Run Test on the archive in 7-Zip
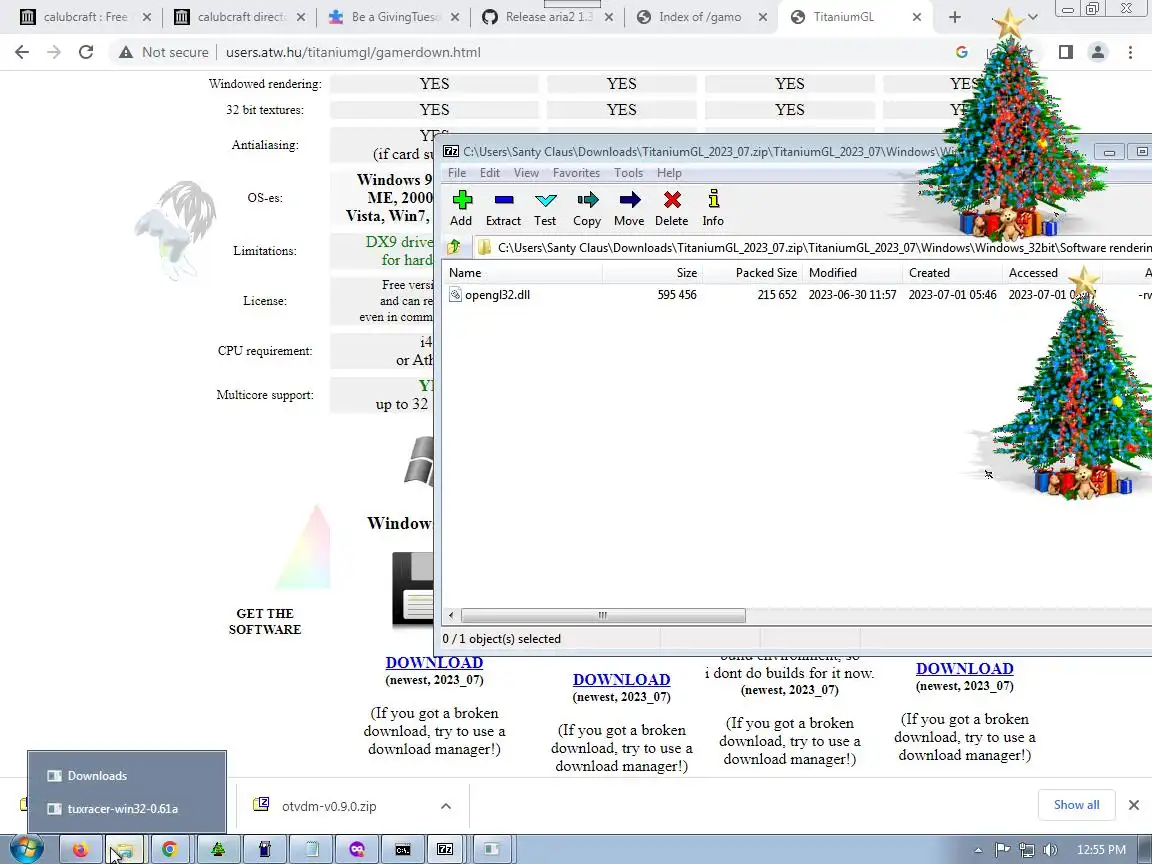The height and width of the screenshot is (864, 1152). coord(545,208)
